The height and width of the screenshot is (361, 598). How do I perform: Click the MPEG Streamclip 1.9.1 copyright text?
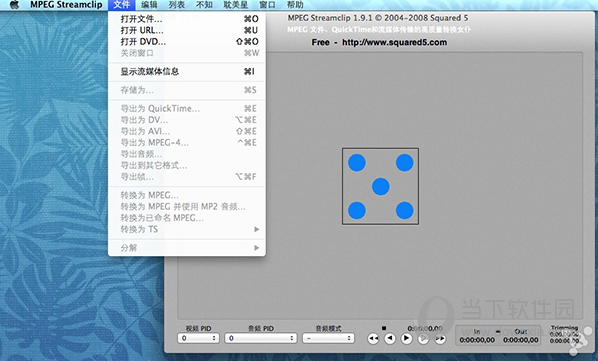pyautogui.click(x=378, y=18)
